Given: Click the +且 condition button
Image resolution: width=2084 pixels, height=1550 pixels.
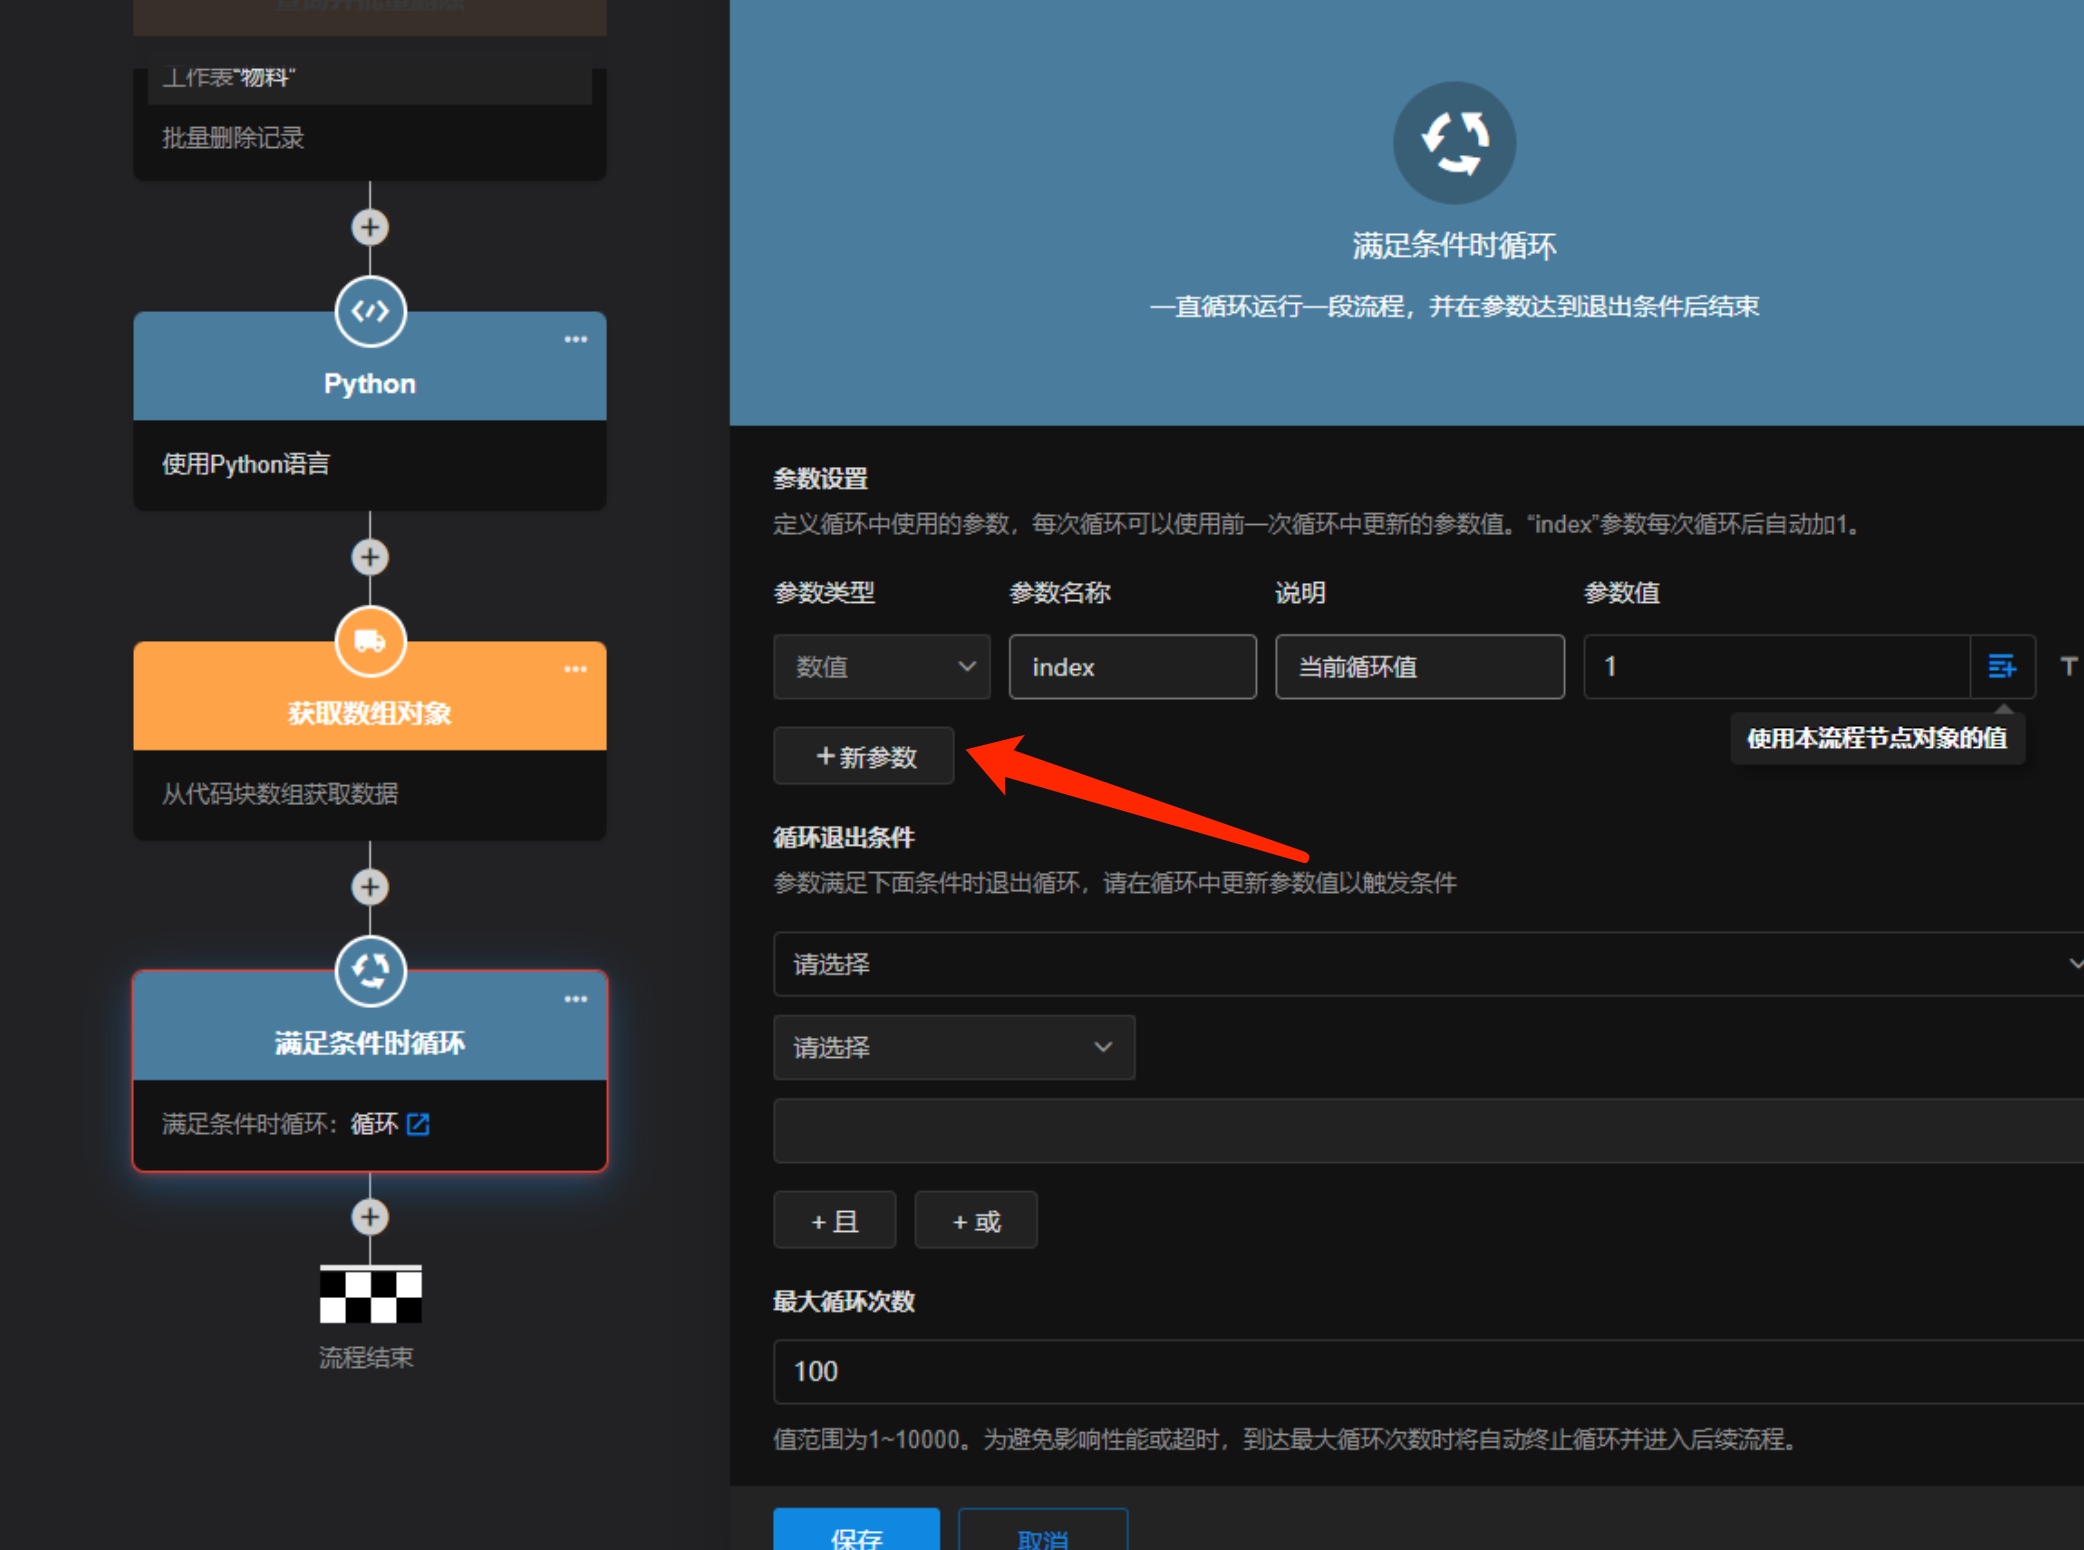Looking at the screenshot, I should click(x=834, y=1221).
